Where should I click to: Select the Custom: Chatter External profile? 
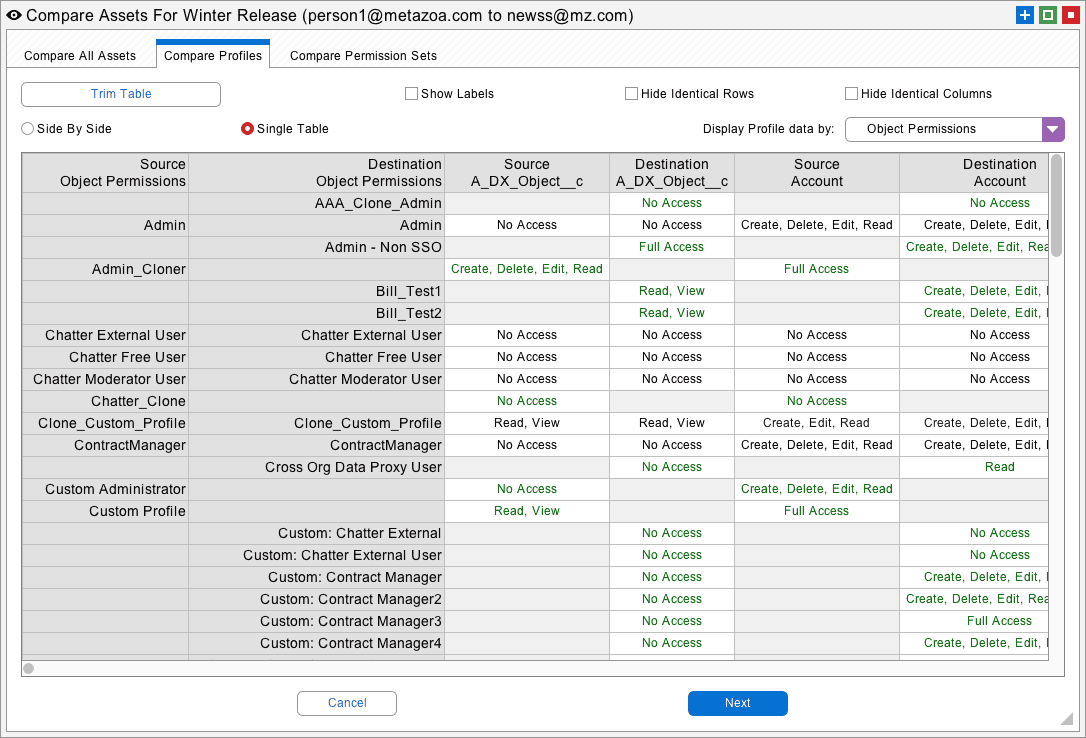pos(317,533)
